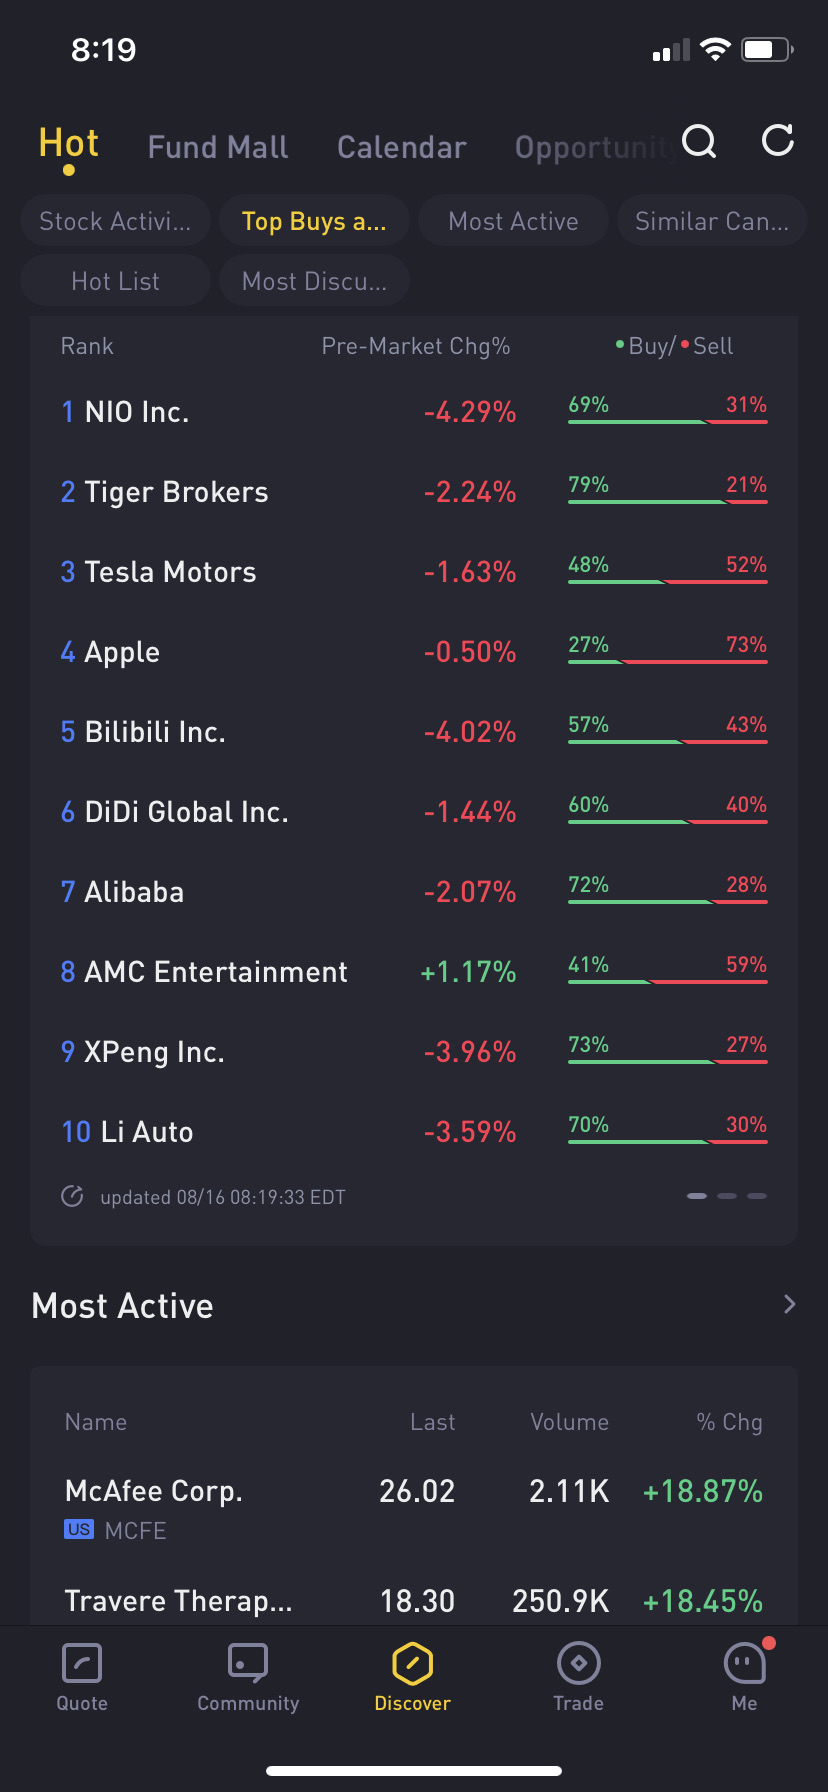Select the Most Active filter chip
The width and height of the screenshot is (828, 1792).
[513, 221]
